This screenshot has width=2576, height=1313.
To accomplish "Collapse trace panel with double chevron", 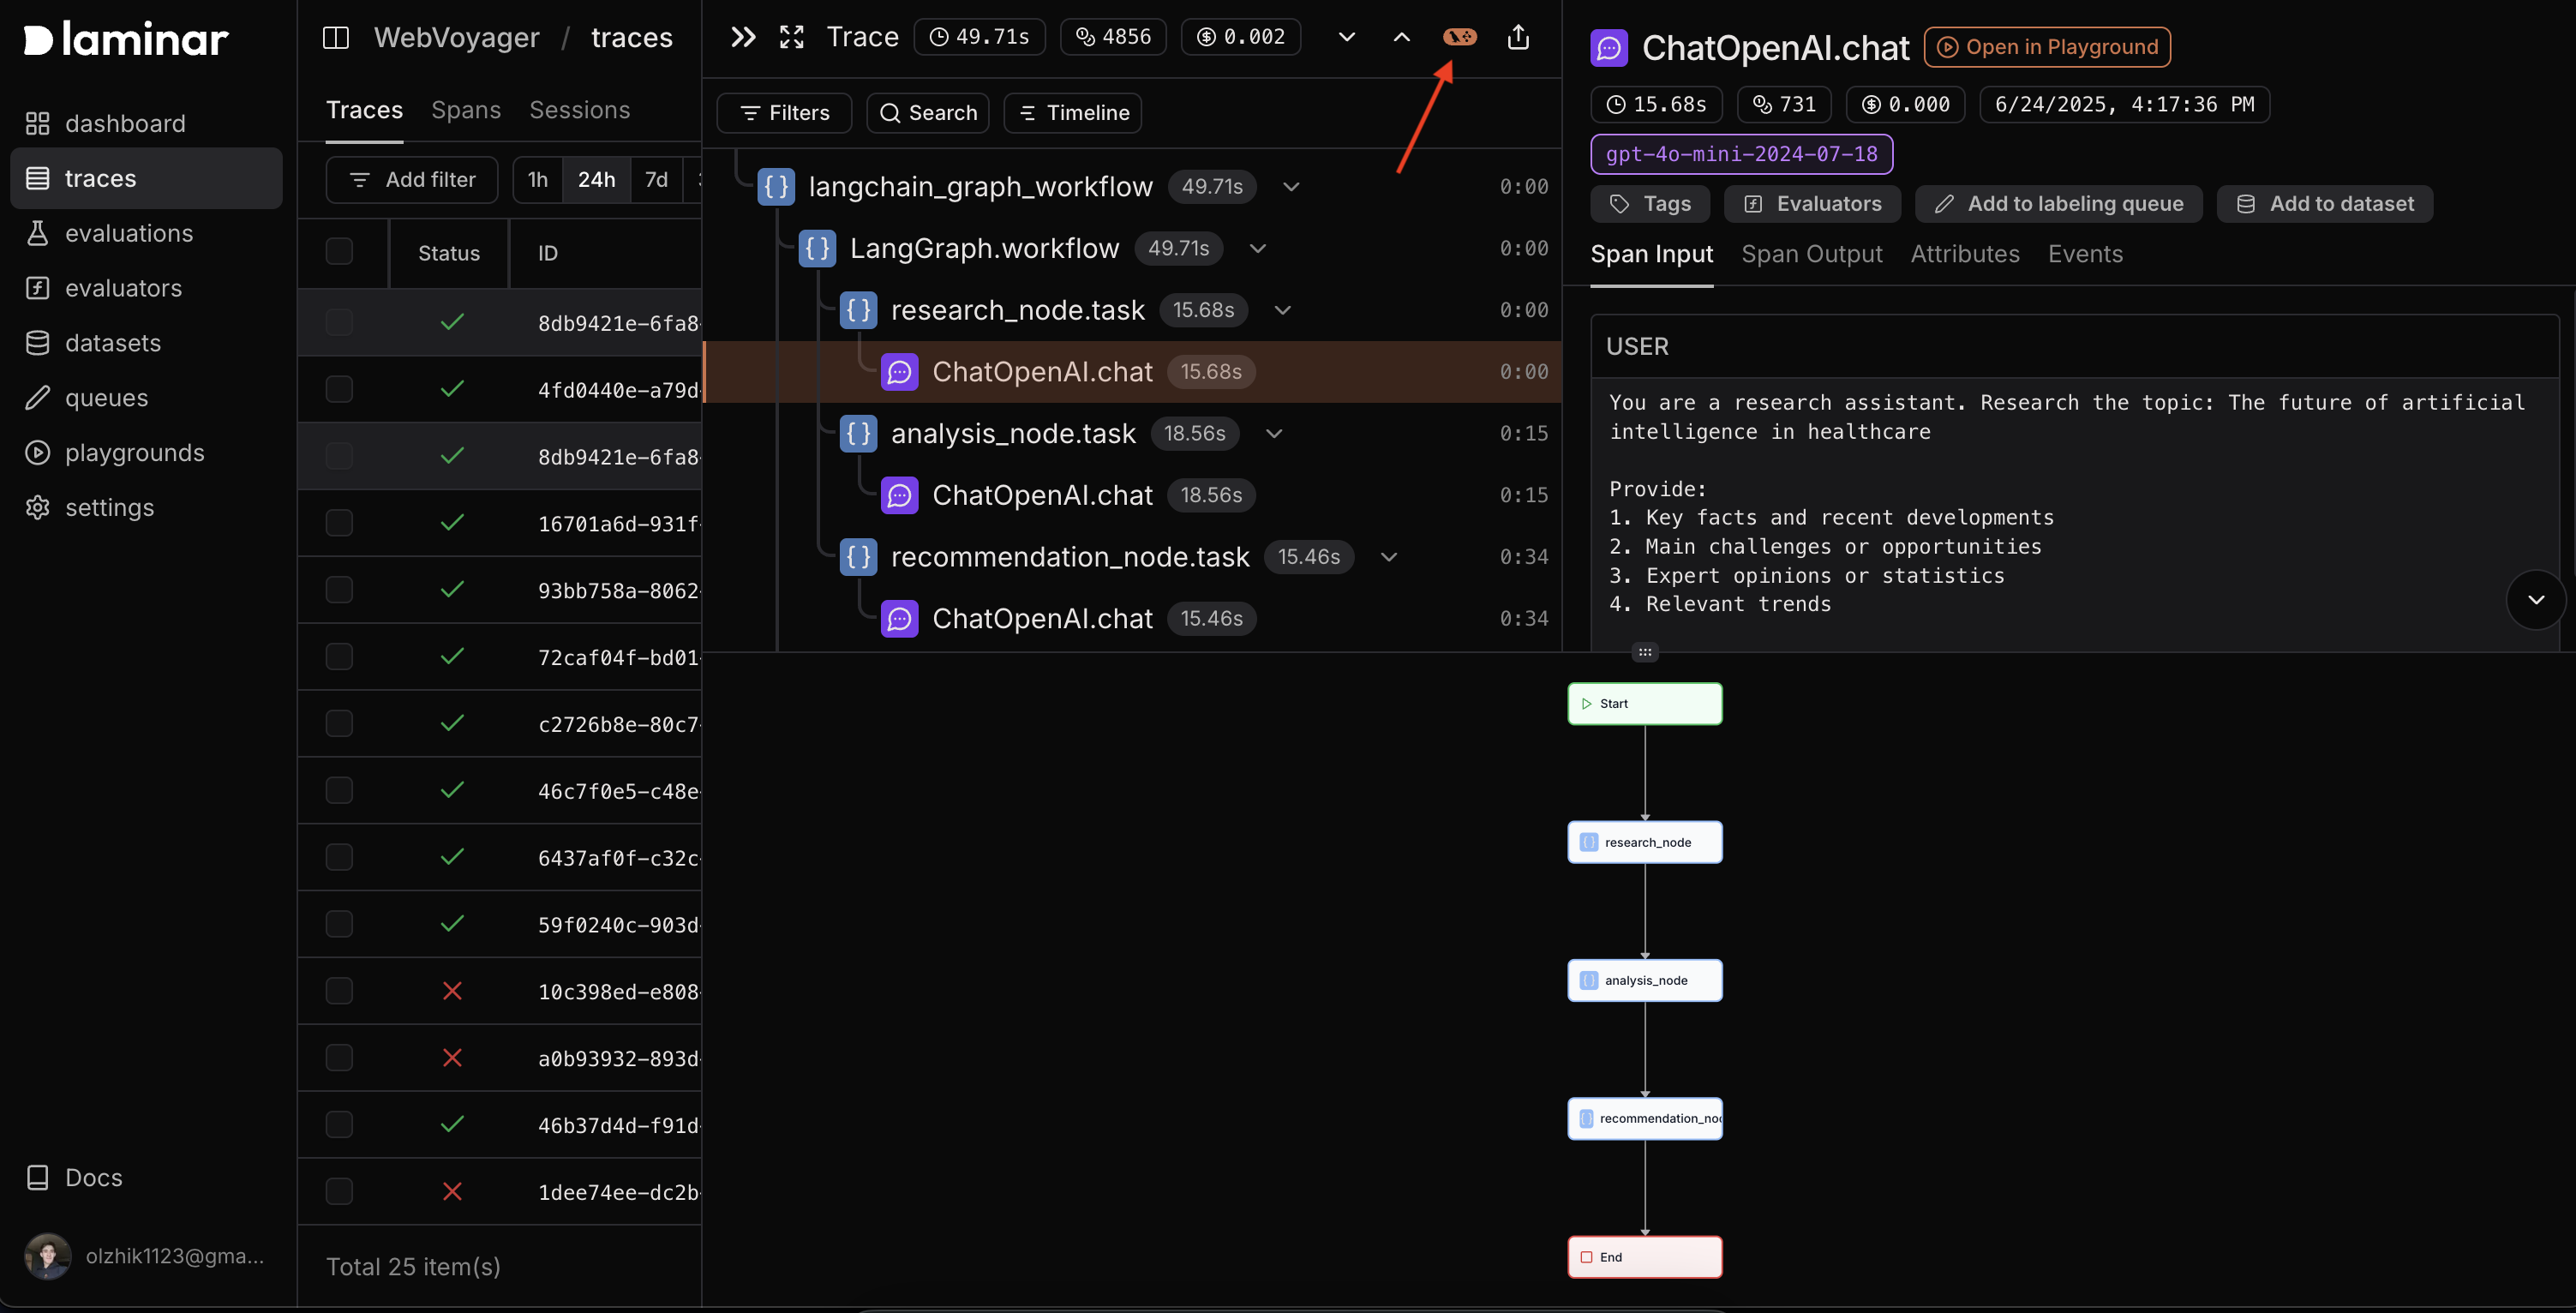I will pos(743,37).
